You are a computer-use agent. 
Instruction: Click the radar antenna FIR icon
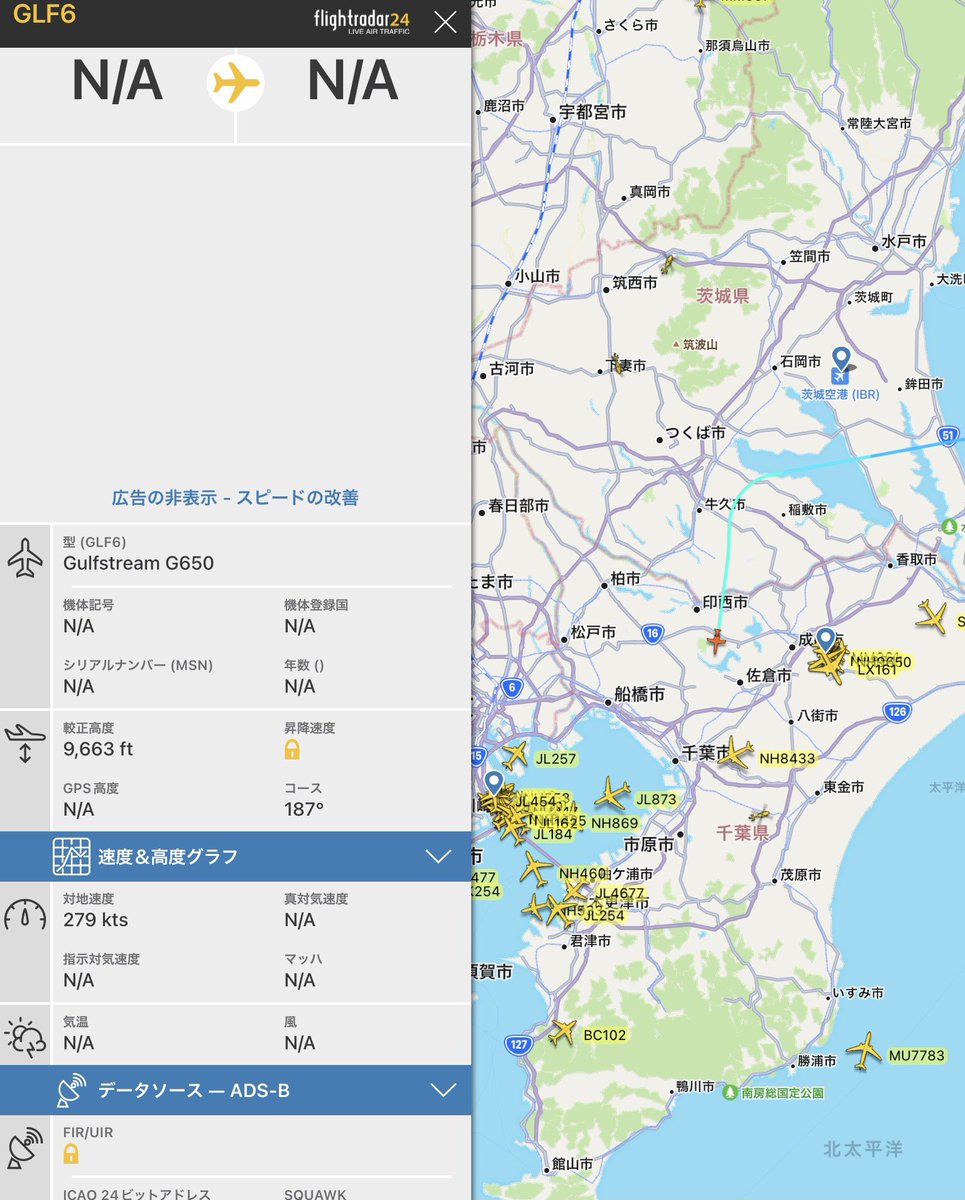pos(25,1150)
